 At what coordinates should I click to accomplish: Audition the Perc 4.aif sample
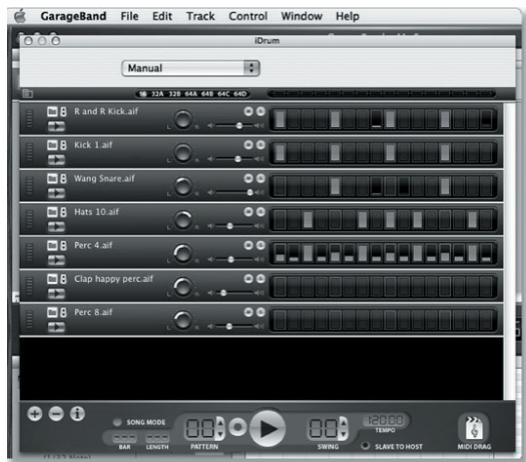56,260
